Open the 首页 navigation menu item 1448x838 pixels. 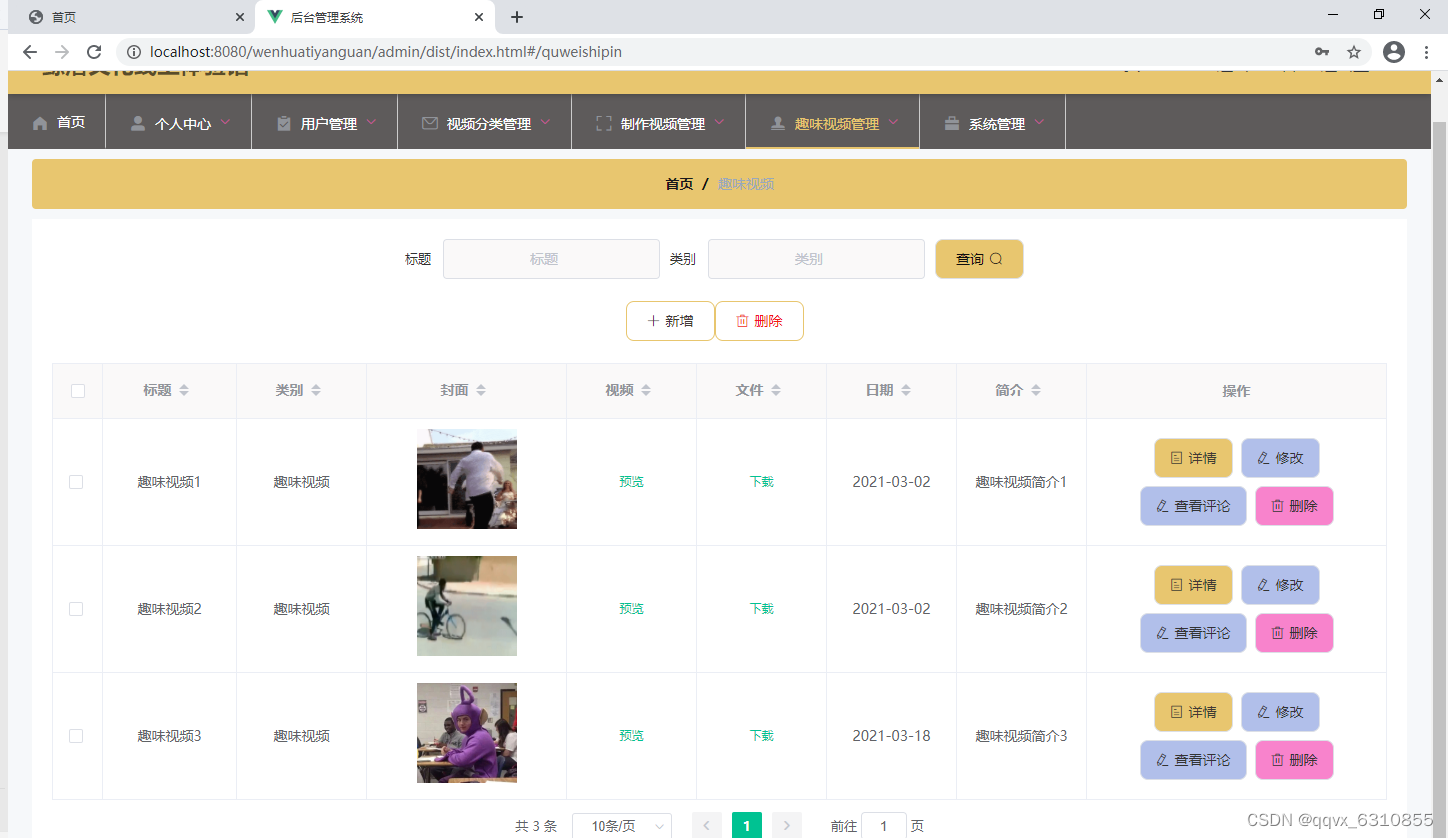[58, 122]
